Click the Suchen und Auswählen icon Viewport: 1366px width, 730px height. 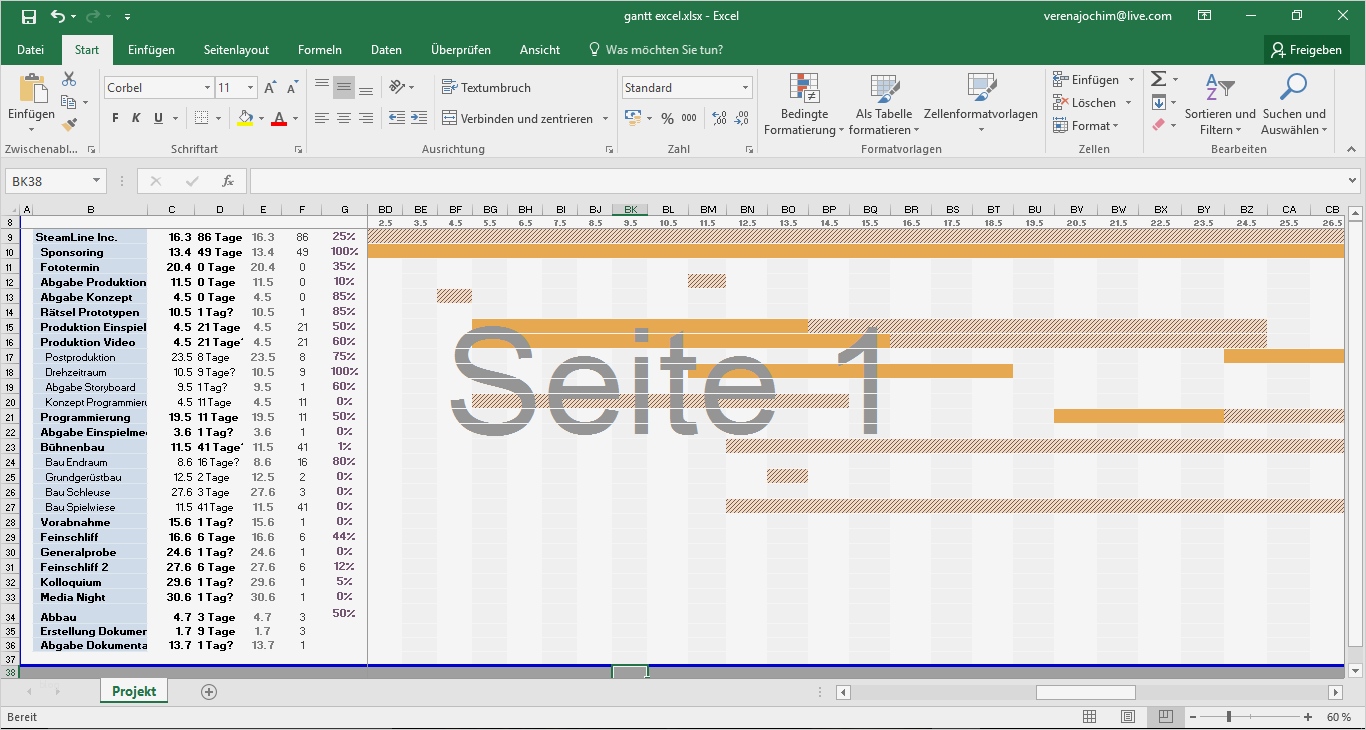tap(1293, 103)
